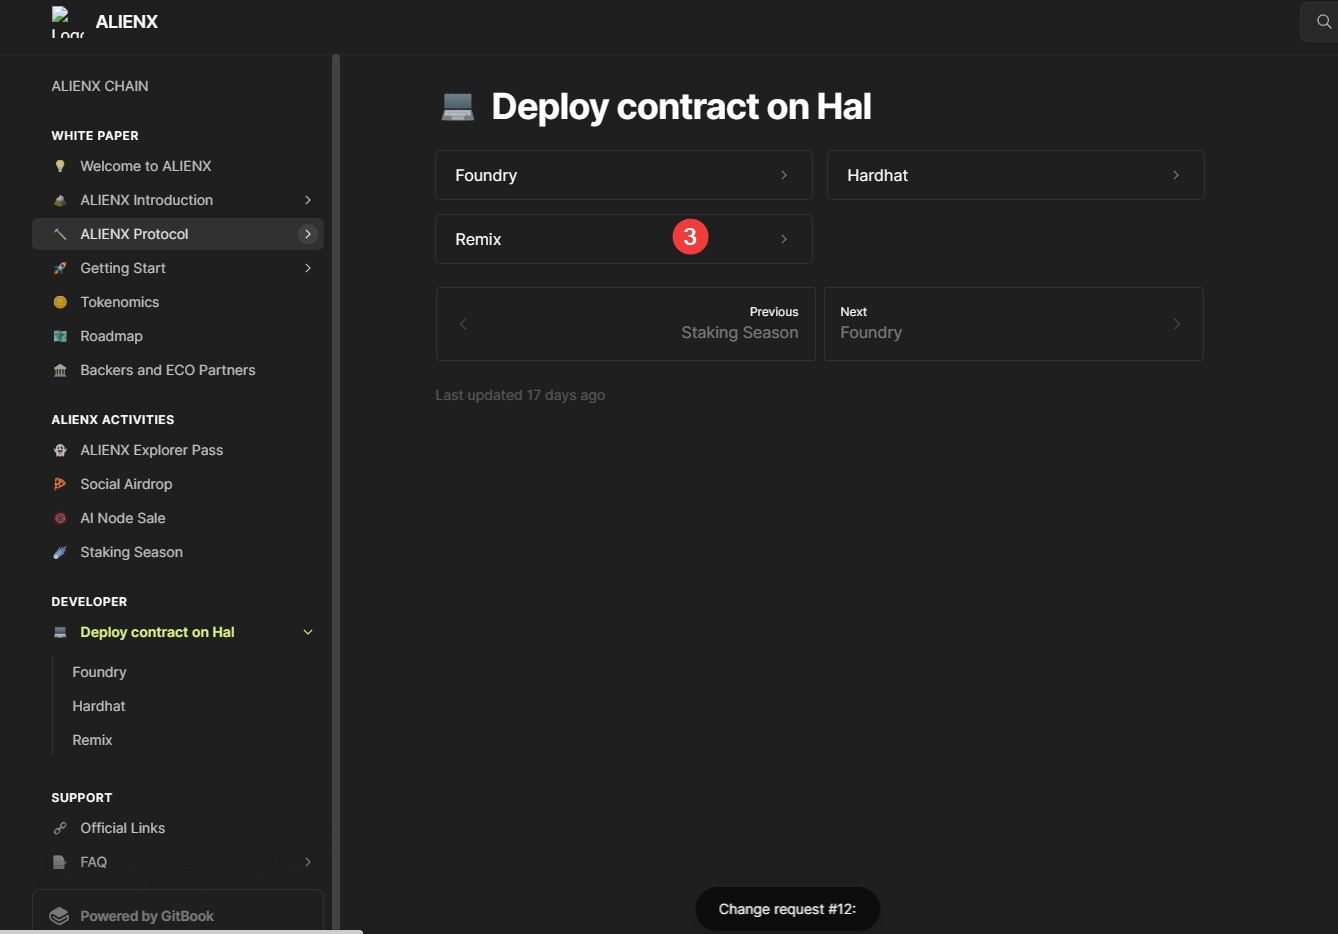Click the bank icon beside Backers and ECO Partners
This screenshot has width=1338, height=934.
(x=60, y=370)
